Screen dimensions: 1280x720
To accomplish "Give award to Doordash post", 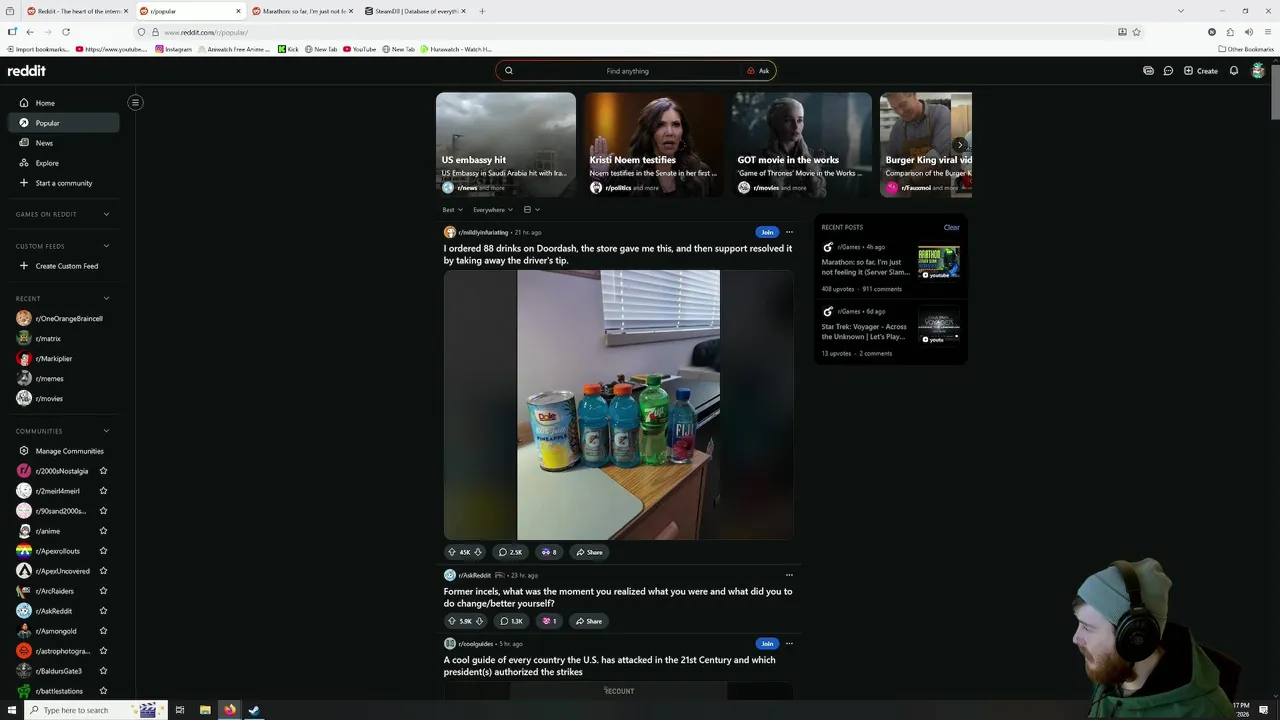I will point(548,552).
